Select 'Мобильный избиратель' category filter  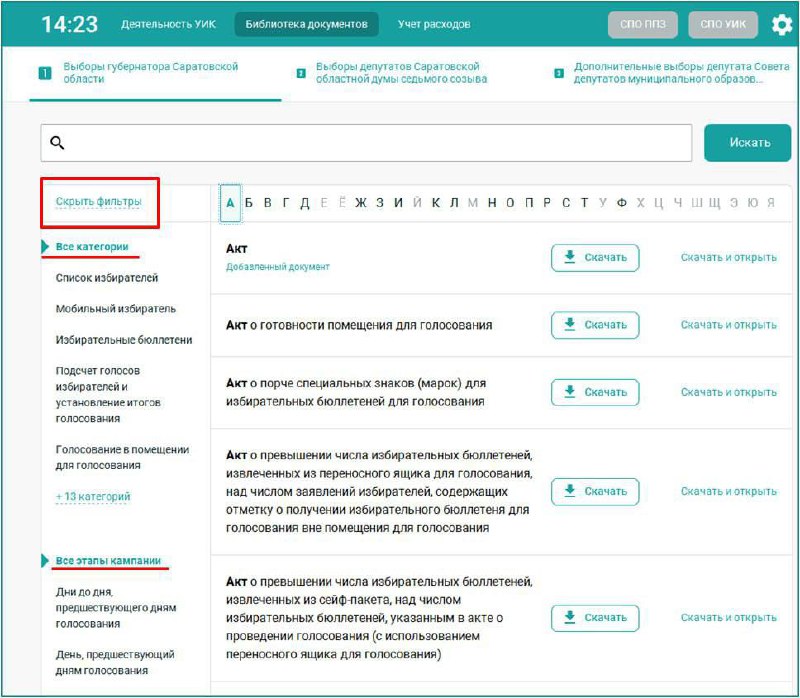click(116, 309)
